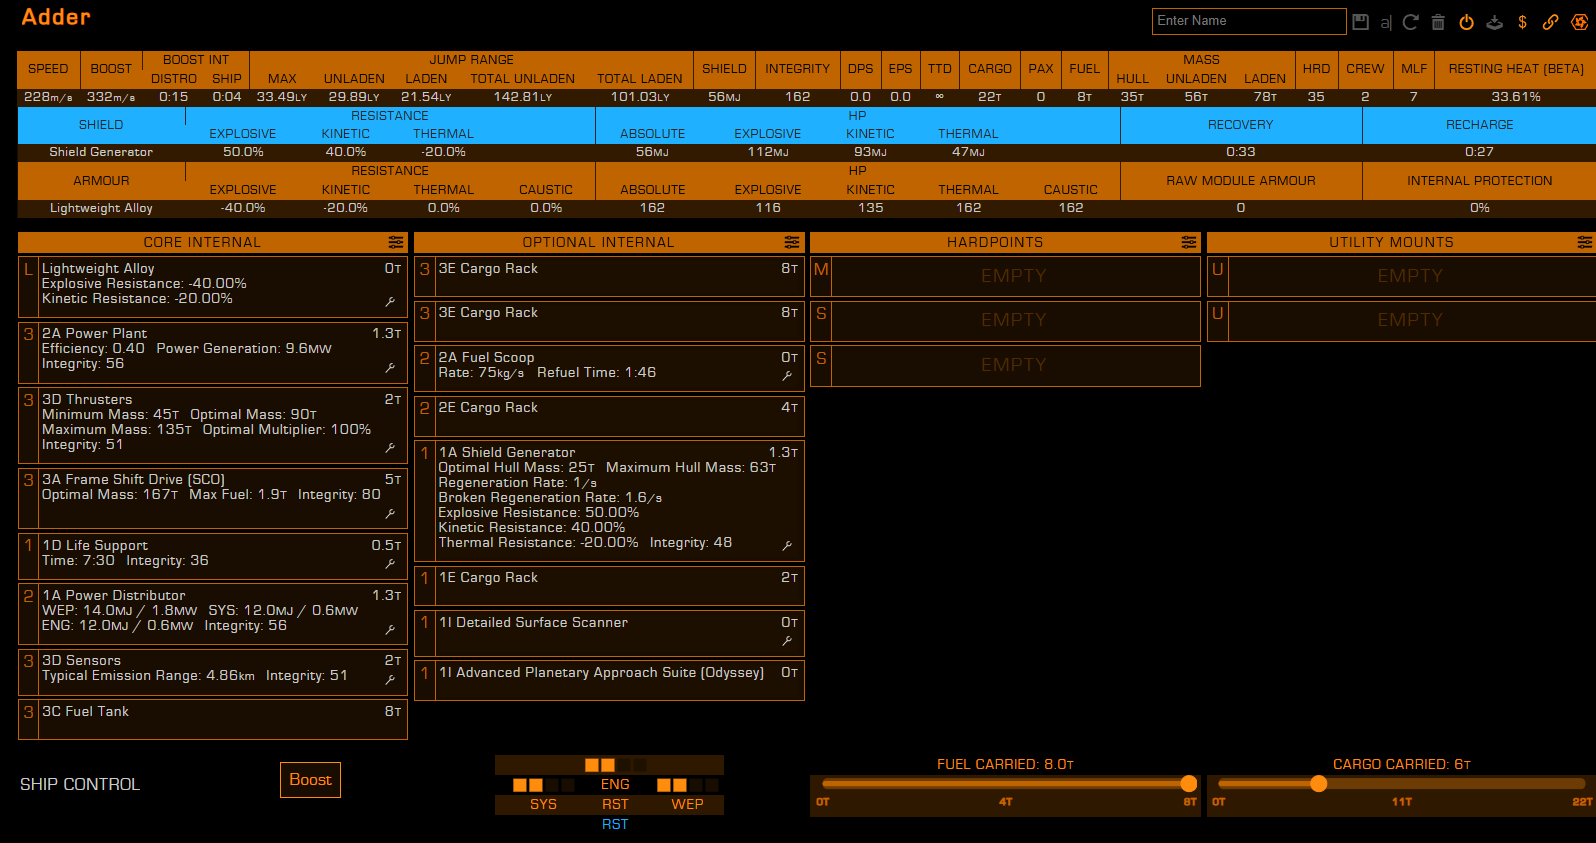Select the 2A Power Plant slot
Viewport: 1596px width, 843px height.
213,353
